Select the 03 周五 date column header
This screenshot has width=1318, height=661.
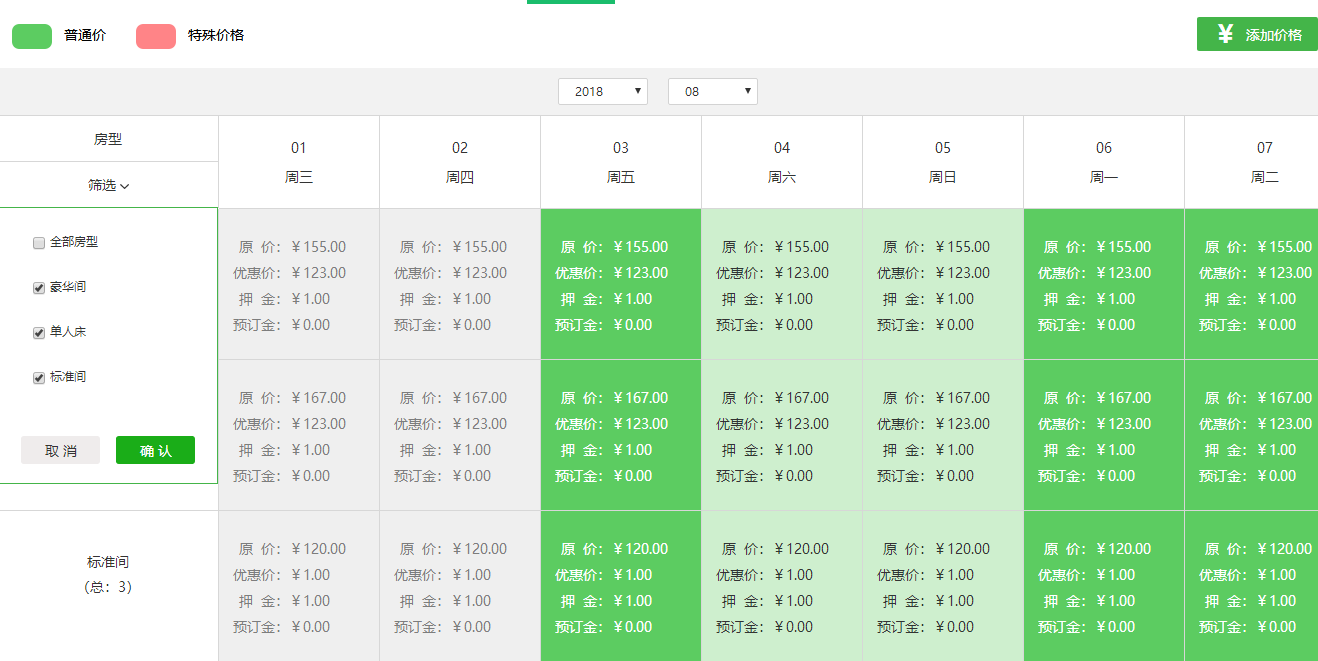click(621, 162)
